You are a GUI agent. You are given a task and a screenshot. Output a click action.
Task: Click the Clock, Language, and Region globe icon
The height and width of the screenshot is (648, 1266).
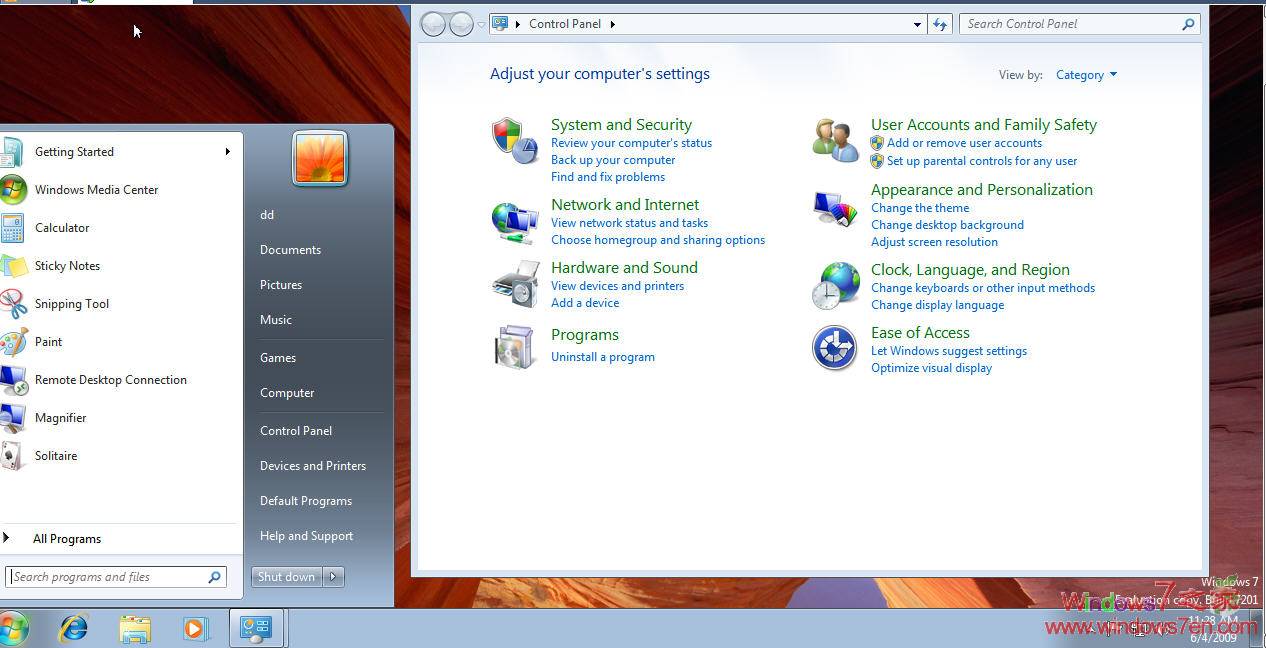tap(835, 285)
